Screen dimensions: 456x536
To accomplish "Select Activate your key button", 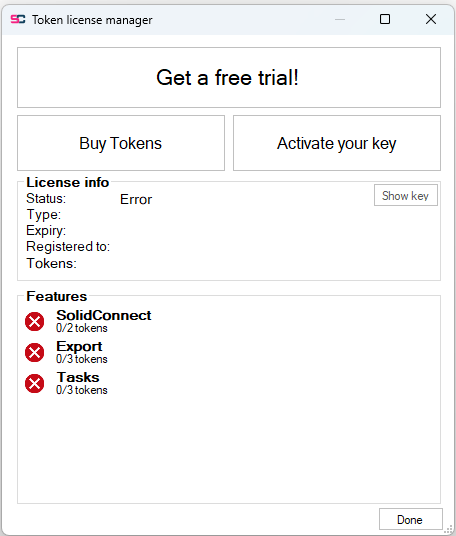I will (x=337, y=143).
